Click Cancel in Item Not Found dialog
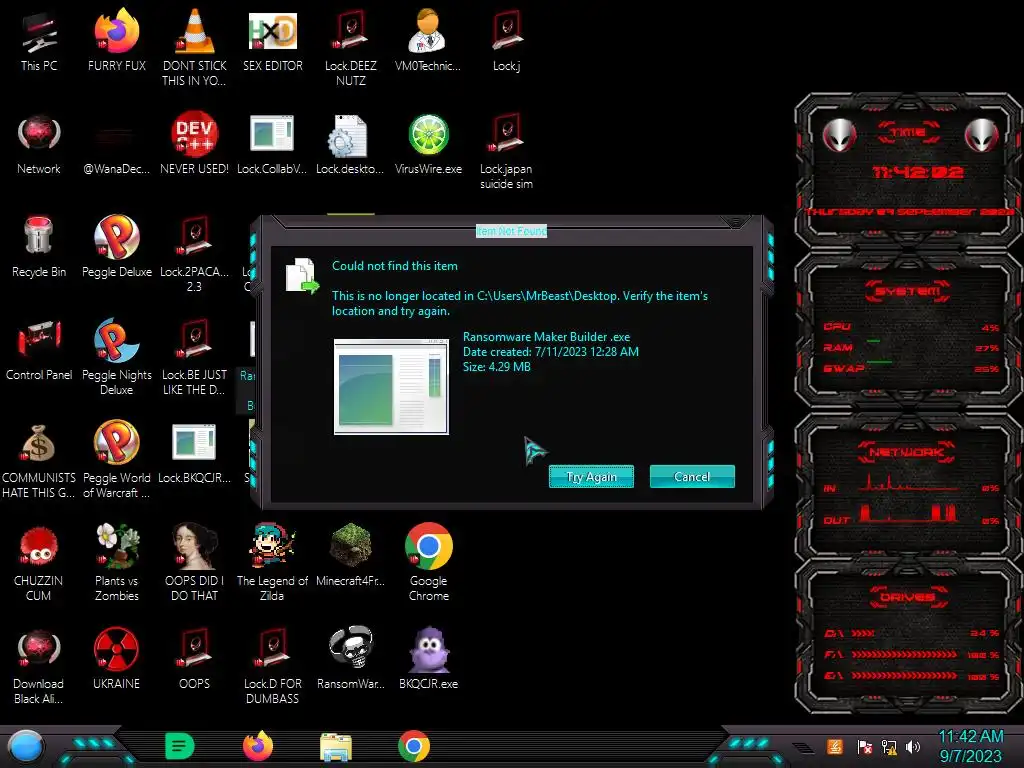The width and height of the screenshot is (1024, 768). click(692, 477)
